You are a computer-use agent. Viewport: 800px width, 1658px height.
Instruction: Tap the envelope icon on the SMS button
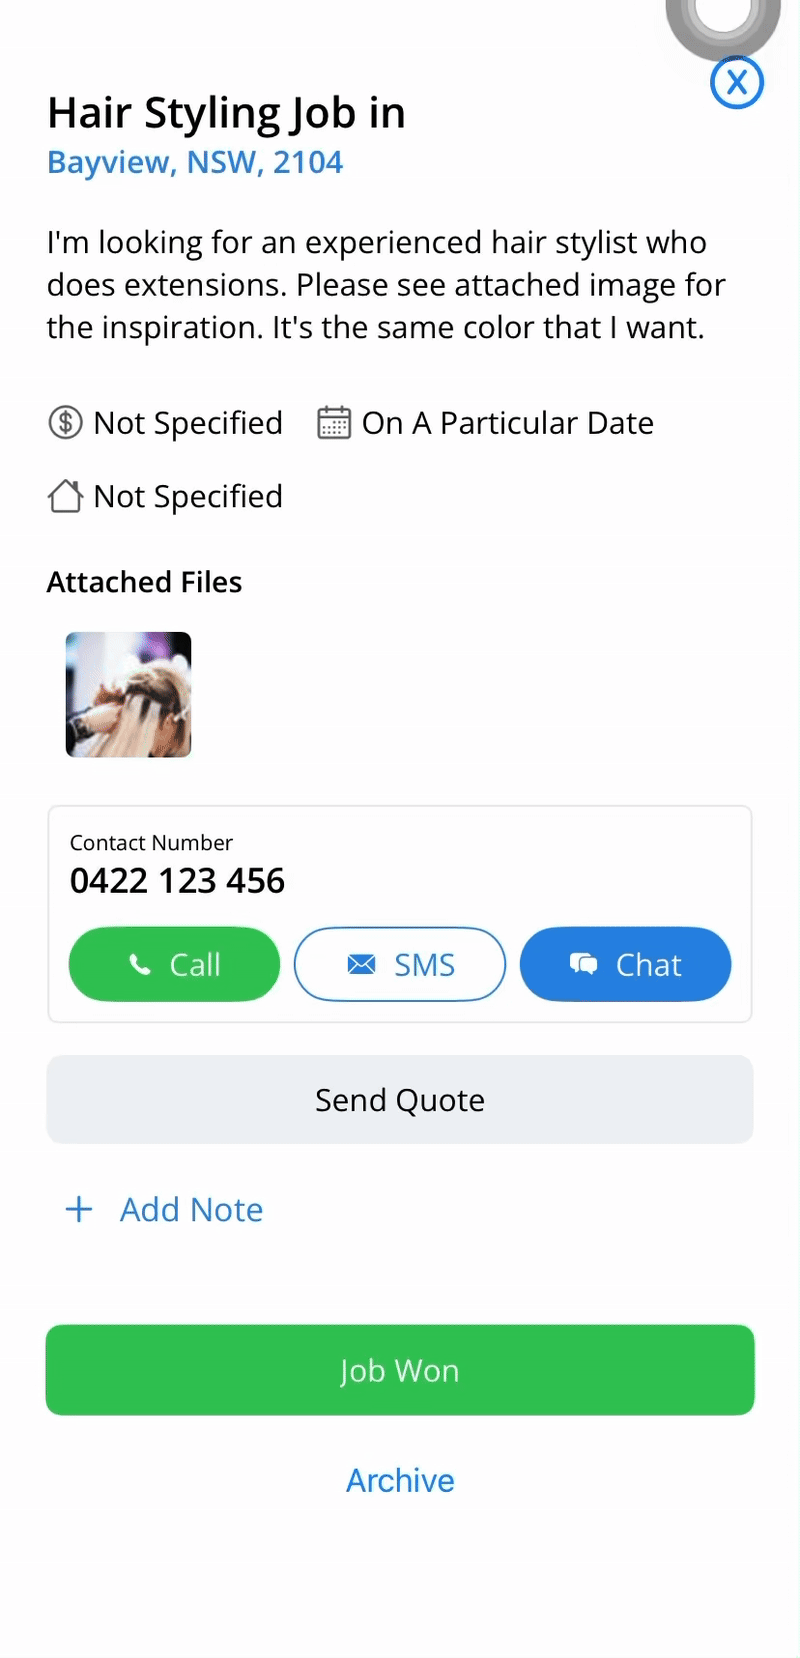coord(361,965)
